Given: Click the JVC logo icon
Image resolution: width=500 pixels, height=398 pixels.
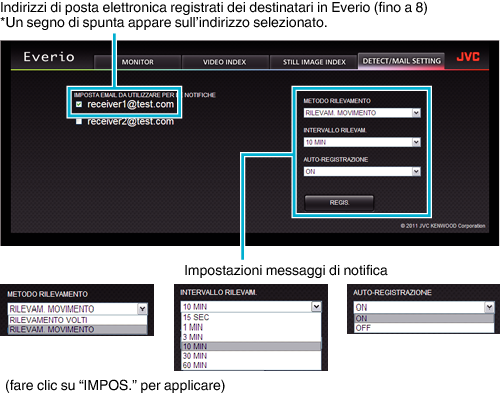Looking at the screenshot, I should [468, 57].
